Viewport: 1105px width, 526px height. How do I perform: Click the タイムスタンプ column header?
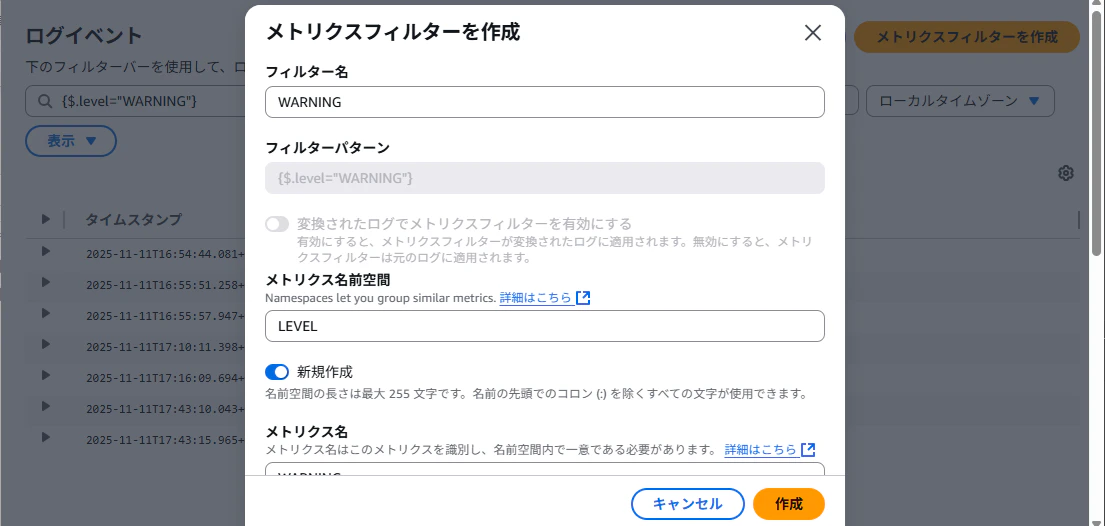133,219
